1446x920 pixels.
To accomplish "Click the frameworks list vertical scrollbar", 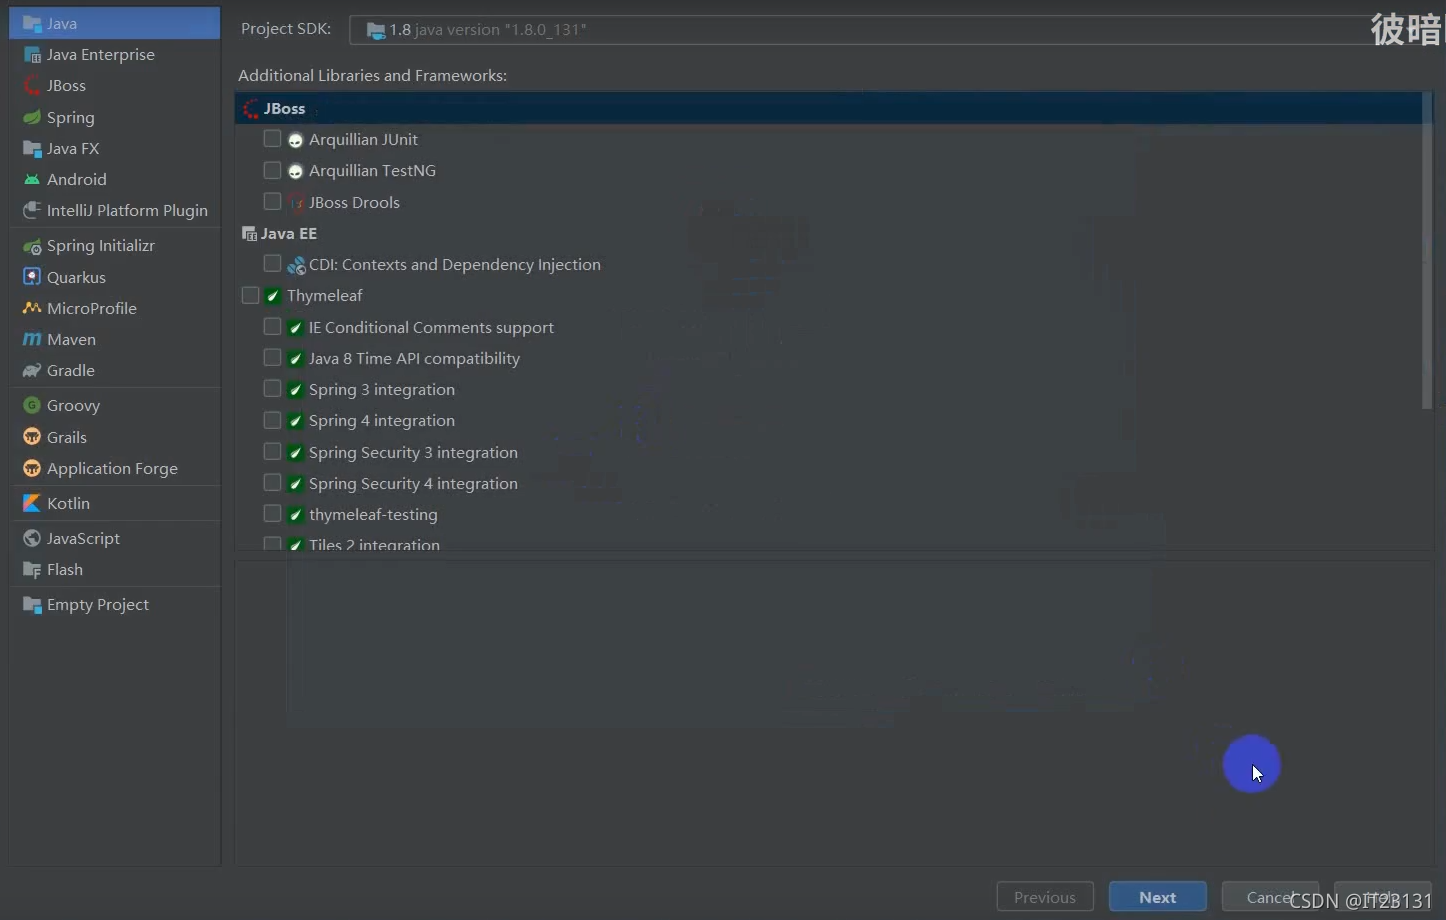I will pos(1427,250).
